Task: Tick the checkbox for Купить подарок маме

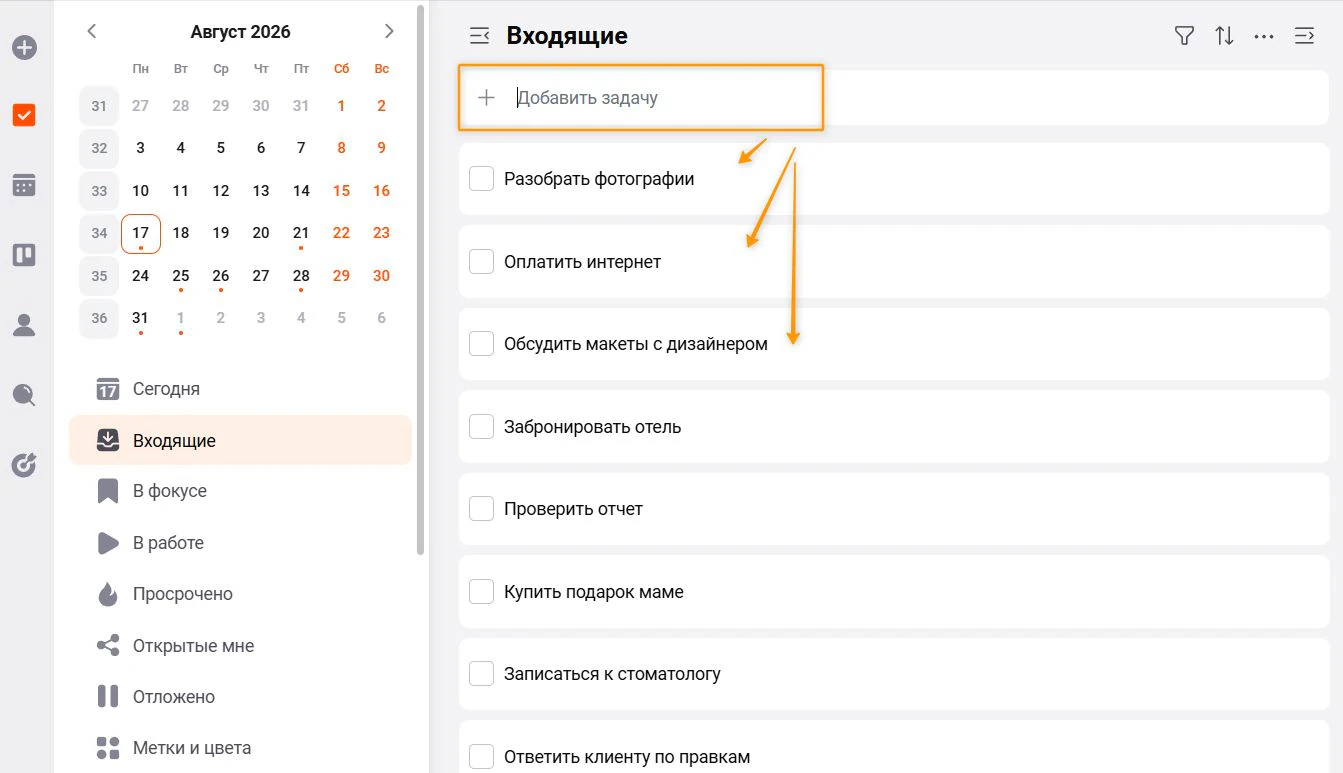Action: (x=482, y=592)
